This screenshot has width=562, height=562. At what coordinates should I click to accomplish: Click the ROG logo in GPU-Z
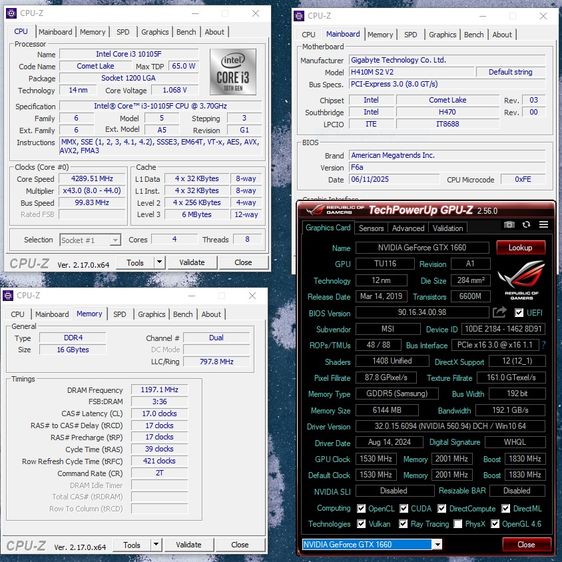pos(521,280)
